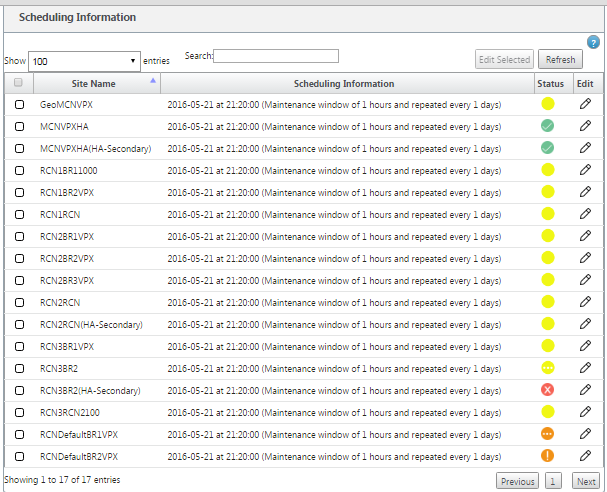The height and width of the screenshot is (492, 607).
Task: Open the Show entries dropdown set to 100
Action: click(x=84, y=61)
